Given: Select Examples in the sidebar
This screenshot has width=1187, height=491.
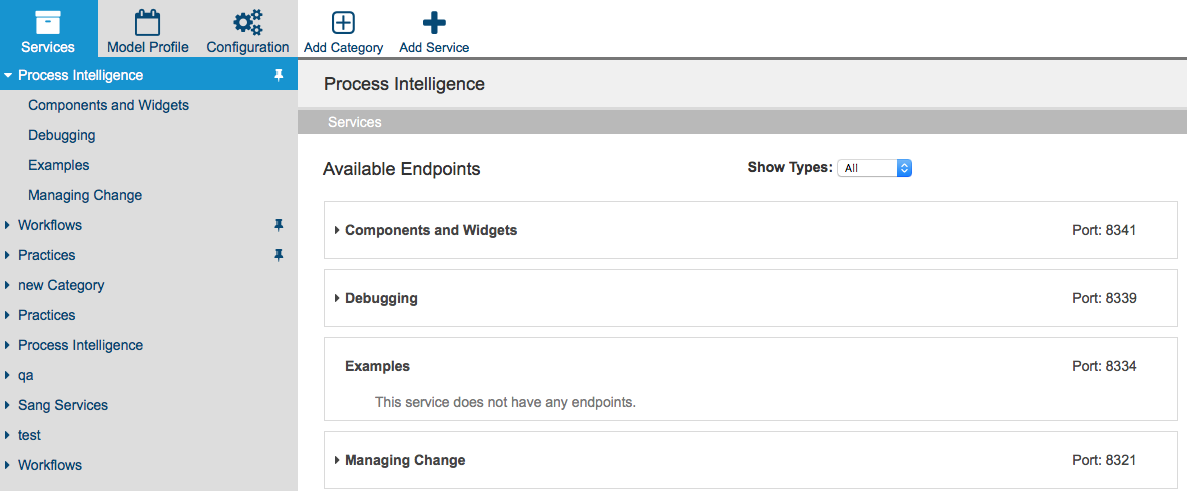Looking at the screenshot, I should coord(58,165).
